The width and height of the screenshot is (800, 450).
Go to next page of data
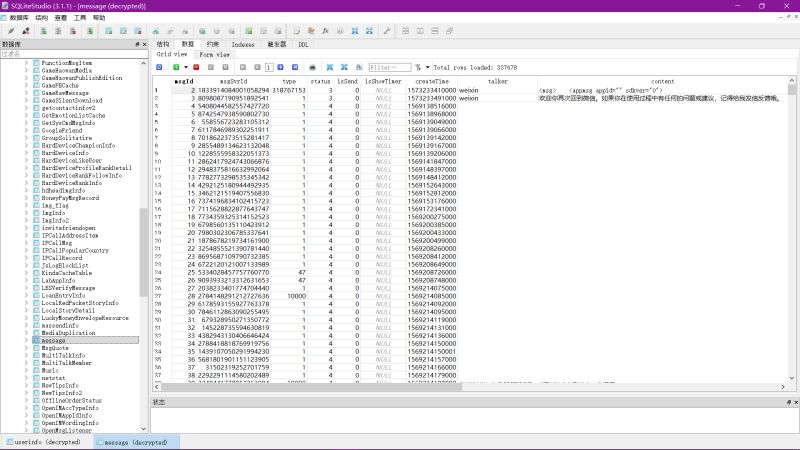click(x=280, y=67)
